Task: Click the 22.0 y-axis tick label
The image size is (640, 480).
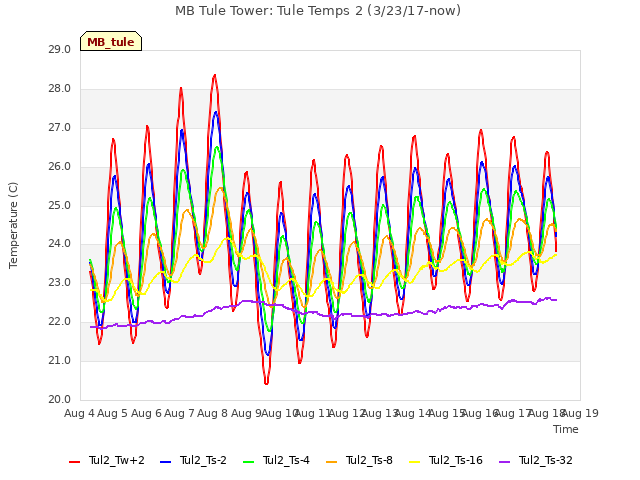Action: tap(59, 322)
